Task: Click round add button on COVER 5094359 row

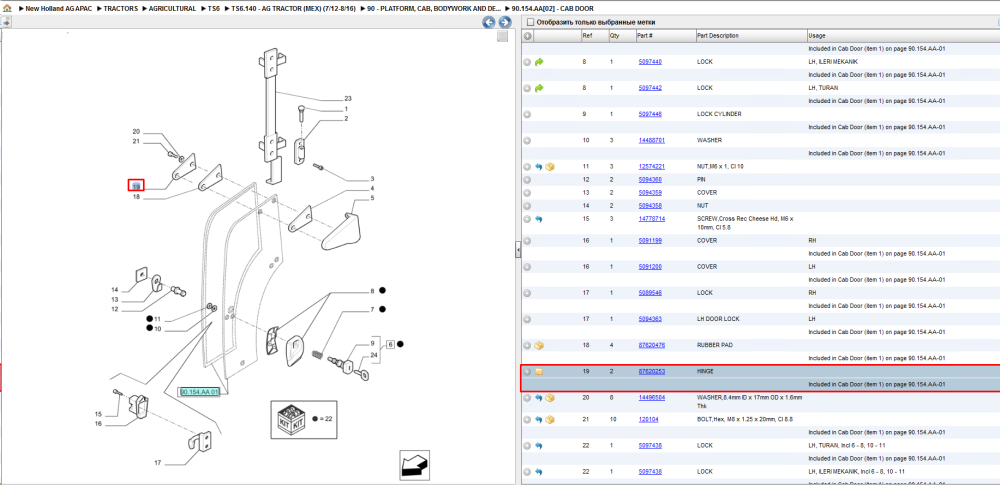Action: [x=527, y=193]
